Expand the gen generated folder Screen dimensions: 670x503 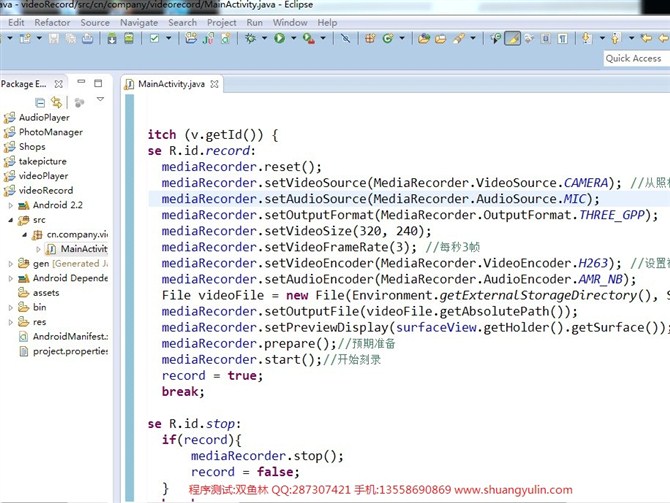(11, 263)
